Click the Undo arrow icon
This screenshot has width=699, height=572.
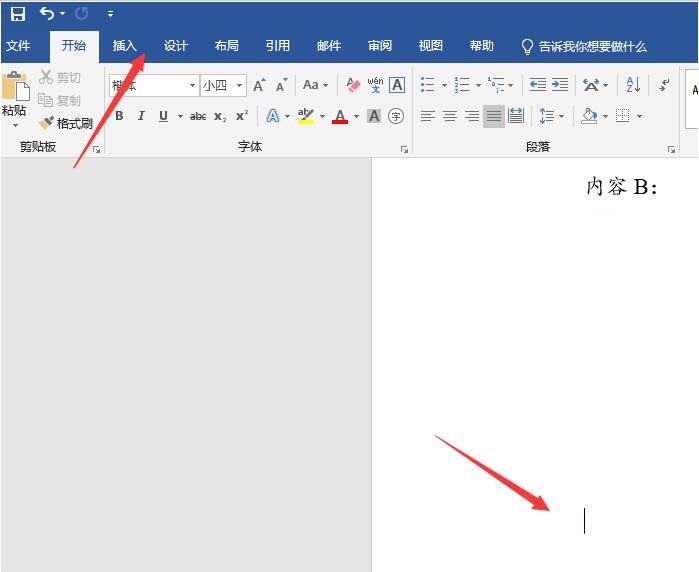(x=46, y=14)
